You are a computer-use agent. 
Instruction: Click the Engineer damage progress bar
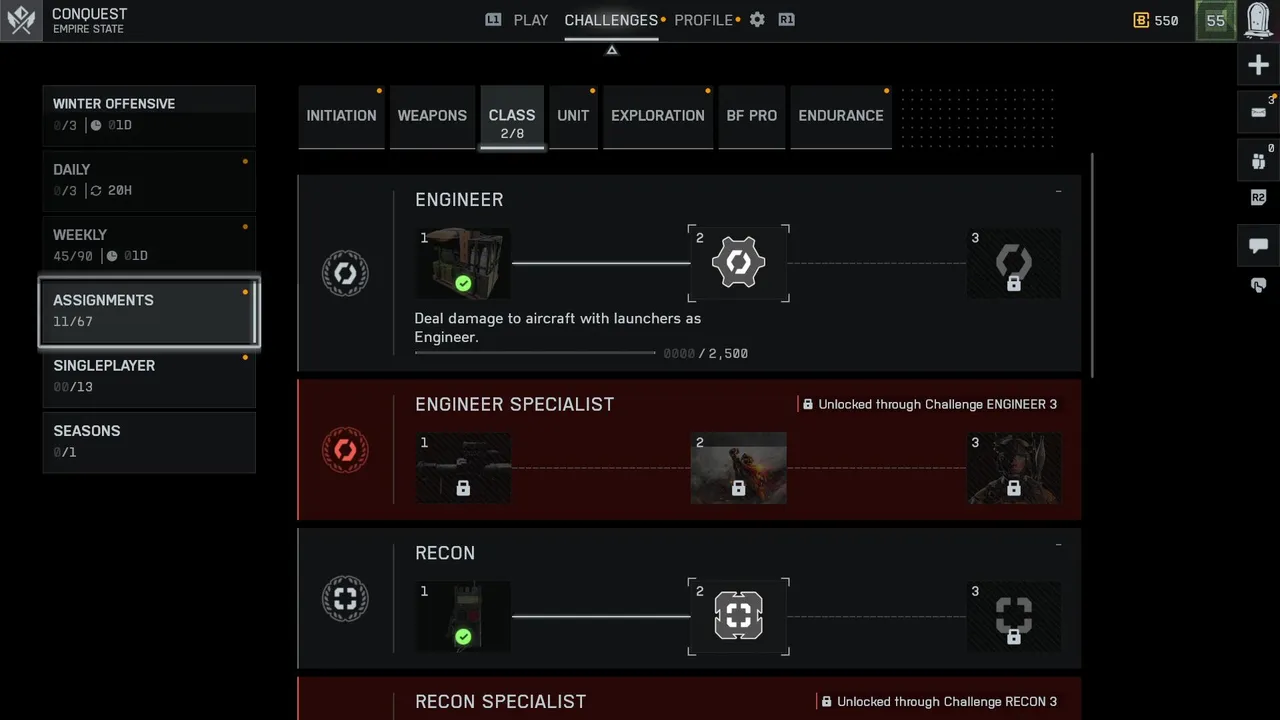[x=535, y=353]
